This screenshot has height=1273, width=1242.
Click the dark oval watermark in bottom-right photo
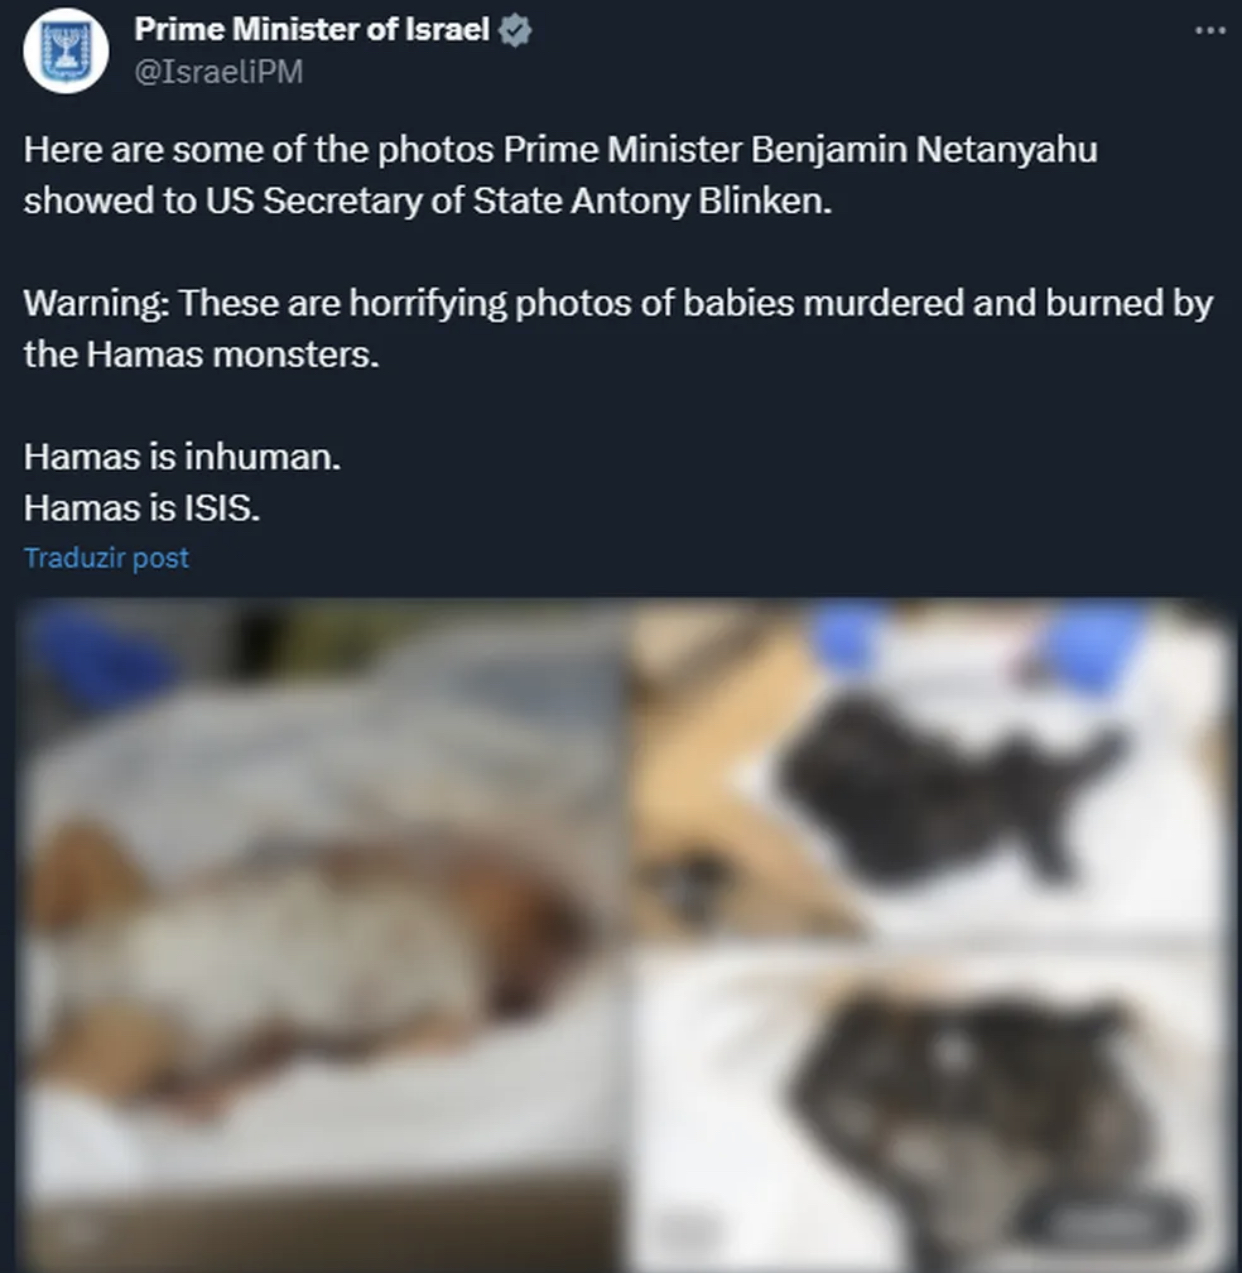(x=1101, y=1219)
